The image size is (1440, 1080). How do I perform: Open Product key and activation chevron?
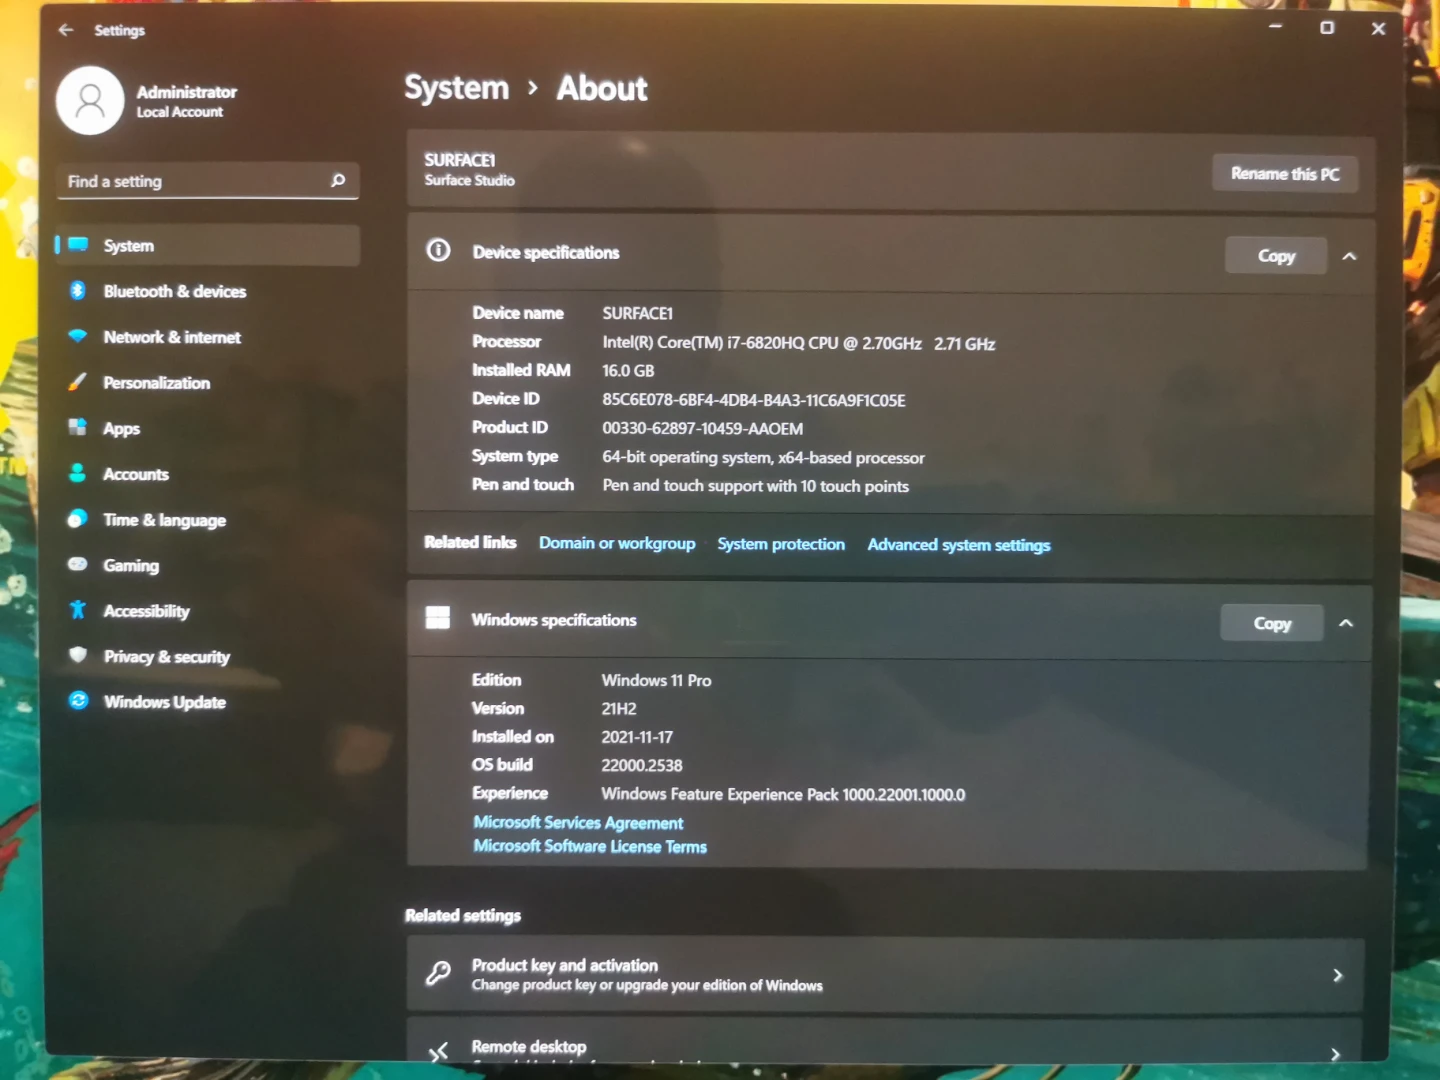pyautogui.click(x=1338, y=975)
